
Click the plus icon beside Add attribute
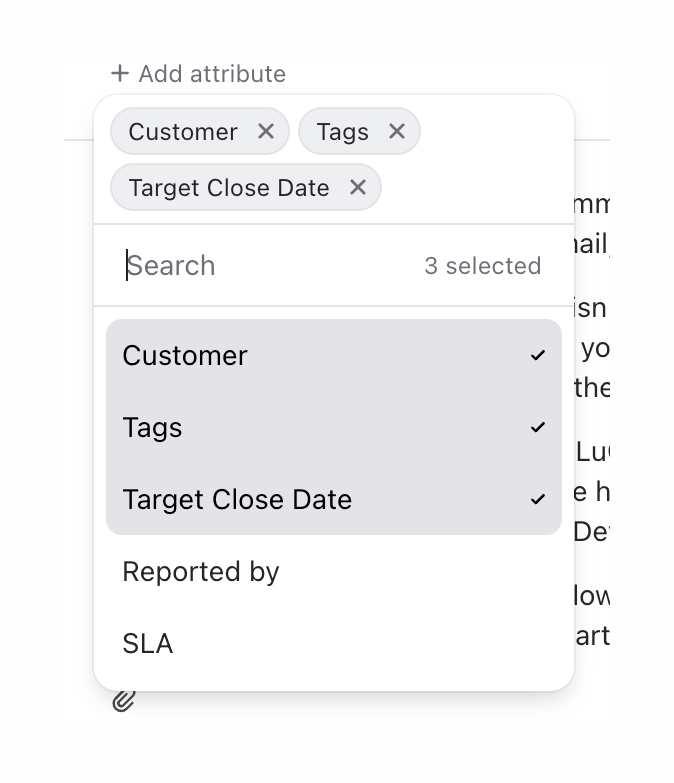[120, 73]
